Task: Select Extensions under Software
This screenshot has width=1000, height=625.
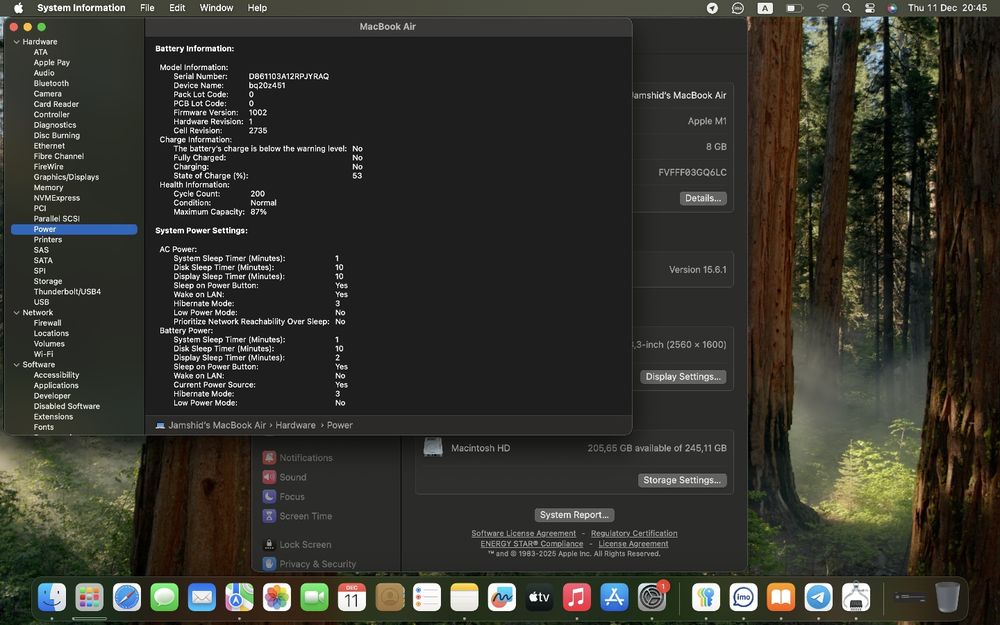Action: click(53, 416)
